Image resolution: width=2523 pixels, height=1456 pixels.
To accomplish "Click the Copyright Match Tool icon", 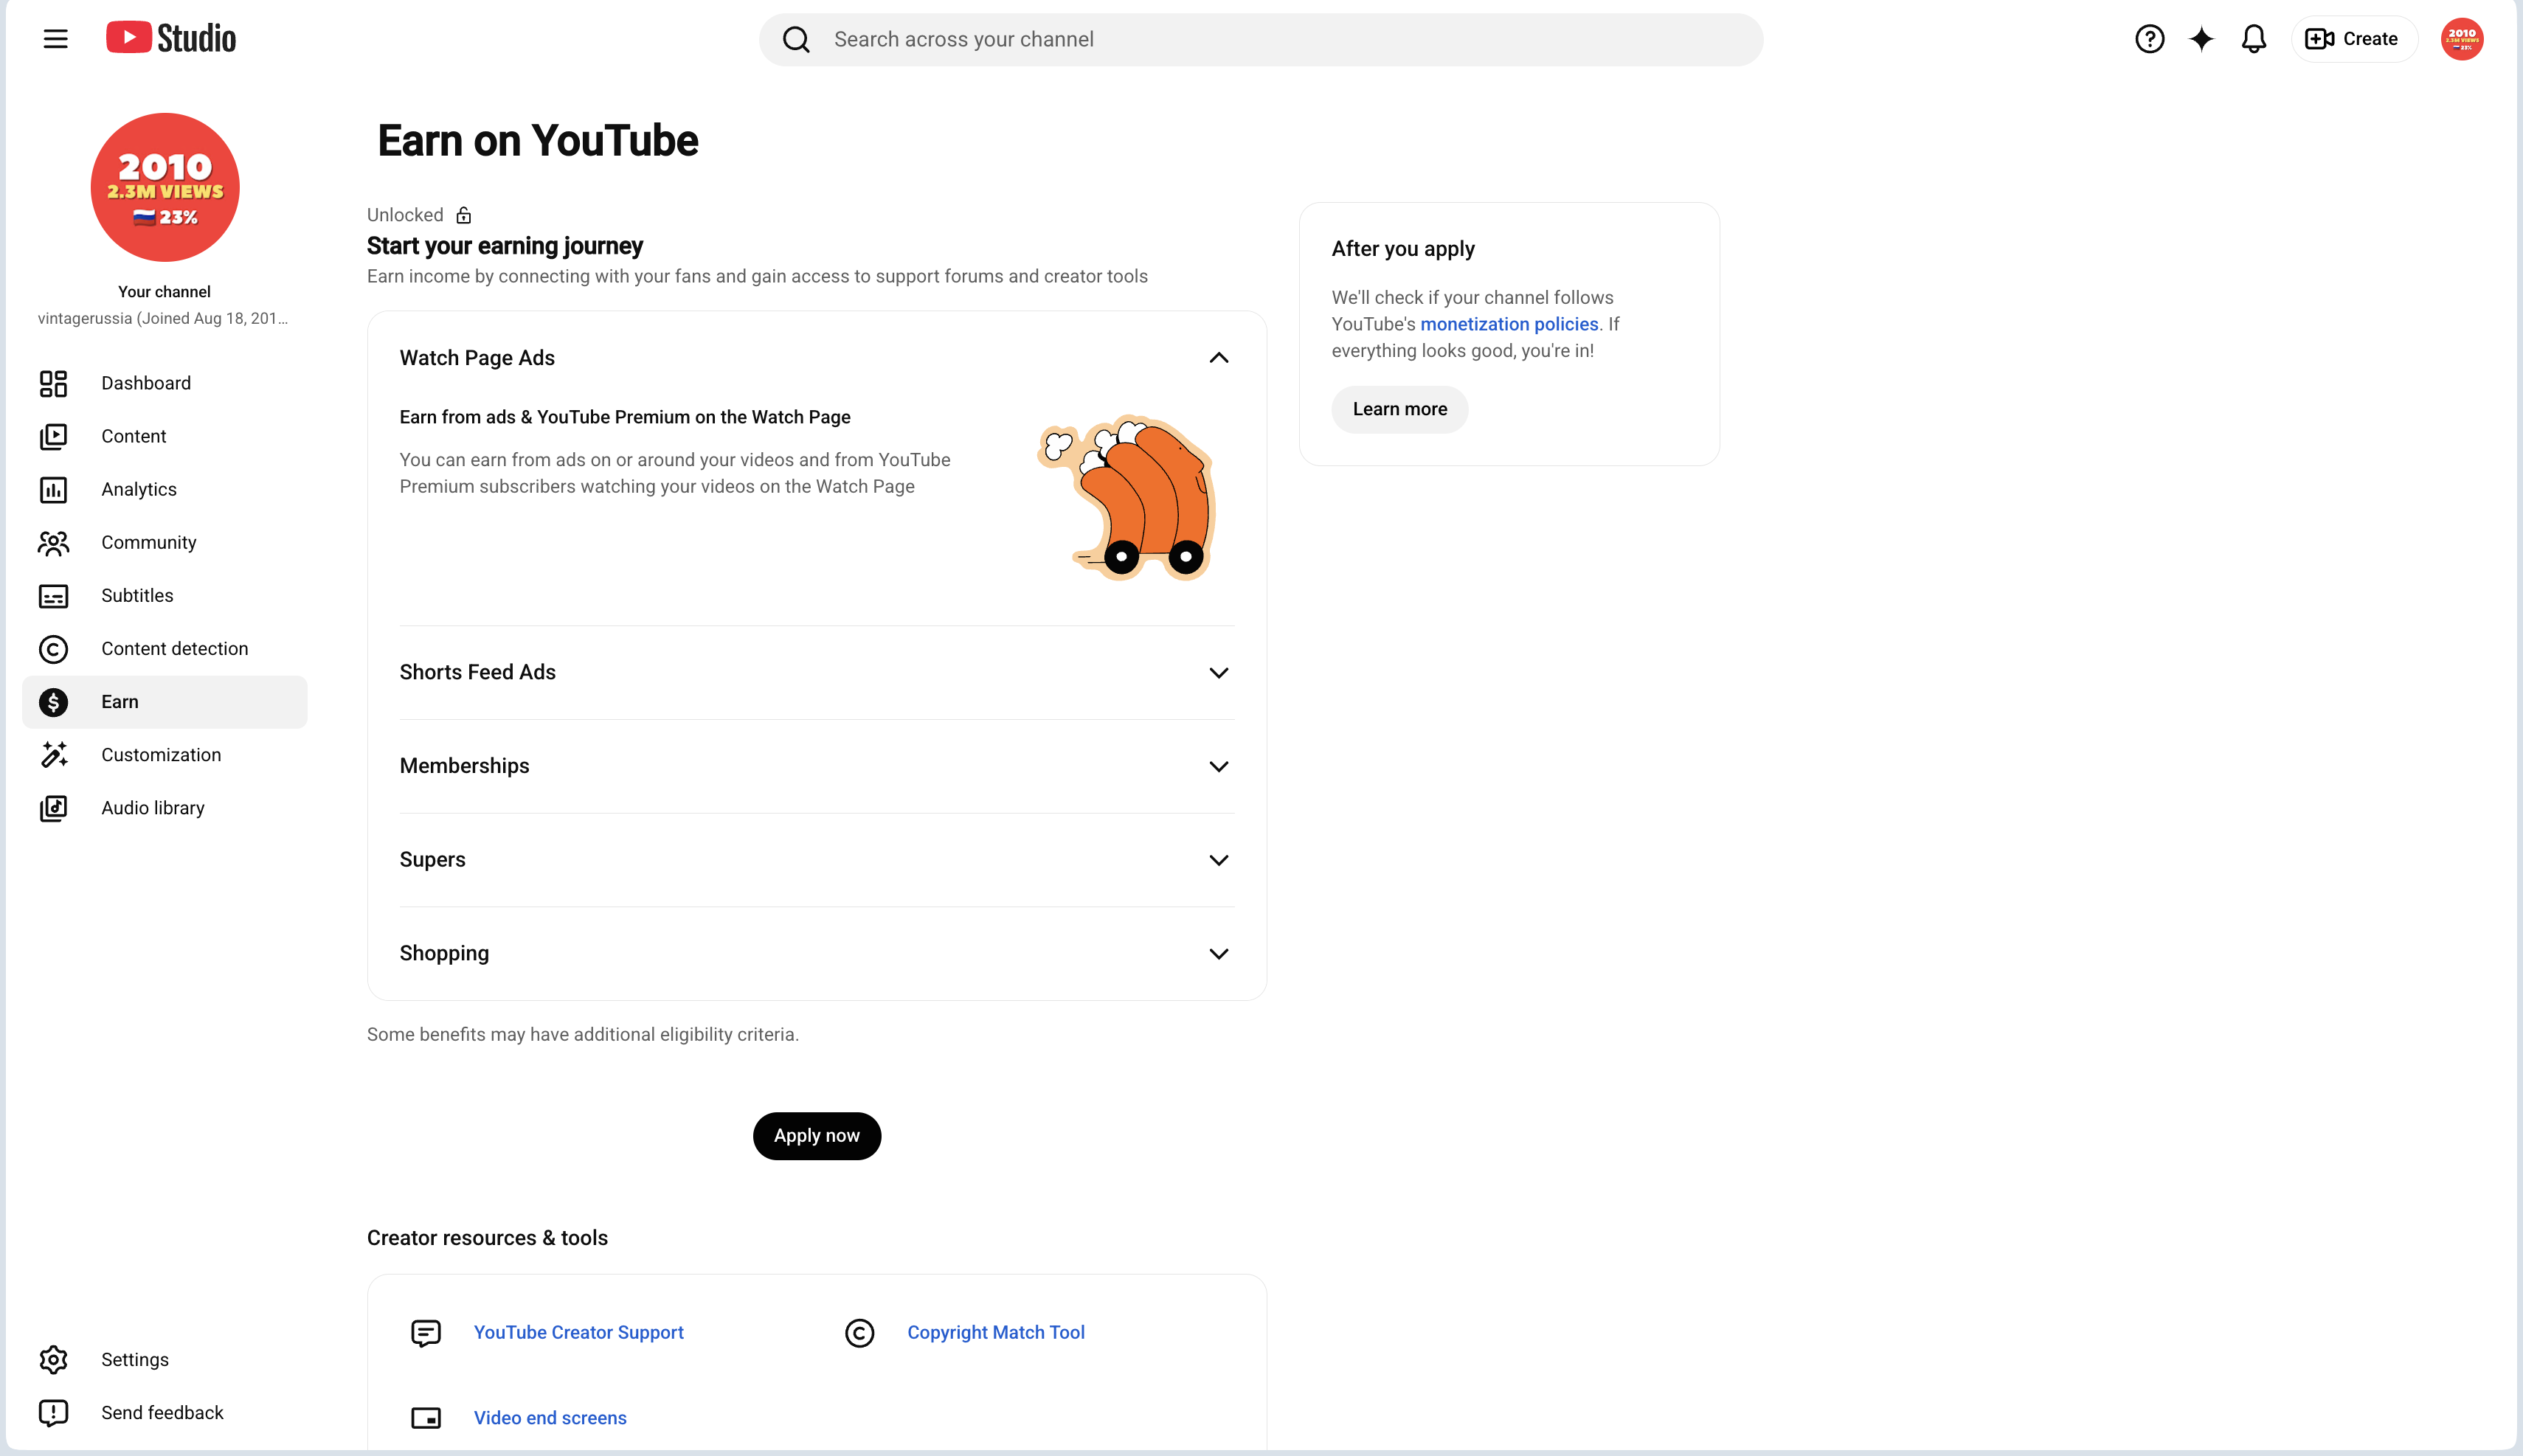I will point(860,1333).
